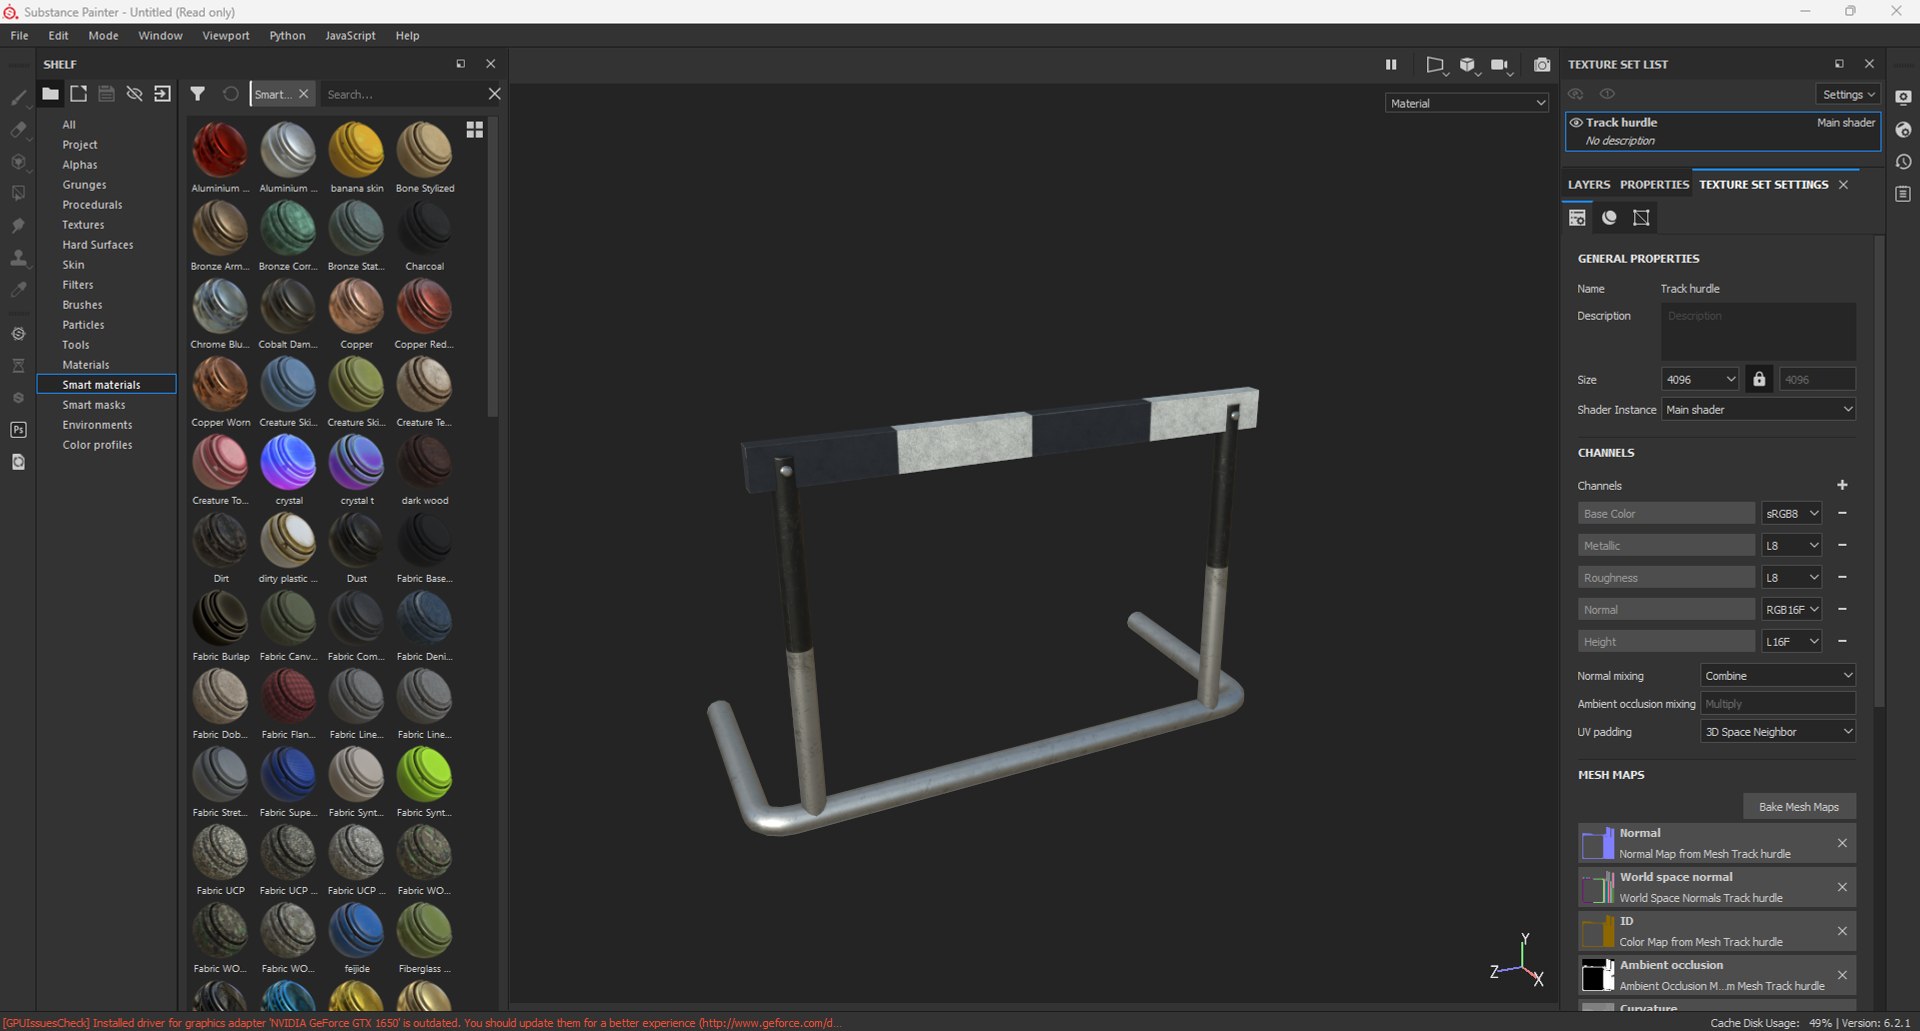Select the Eraser tool

tap(18, 130)
